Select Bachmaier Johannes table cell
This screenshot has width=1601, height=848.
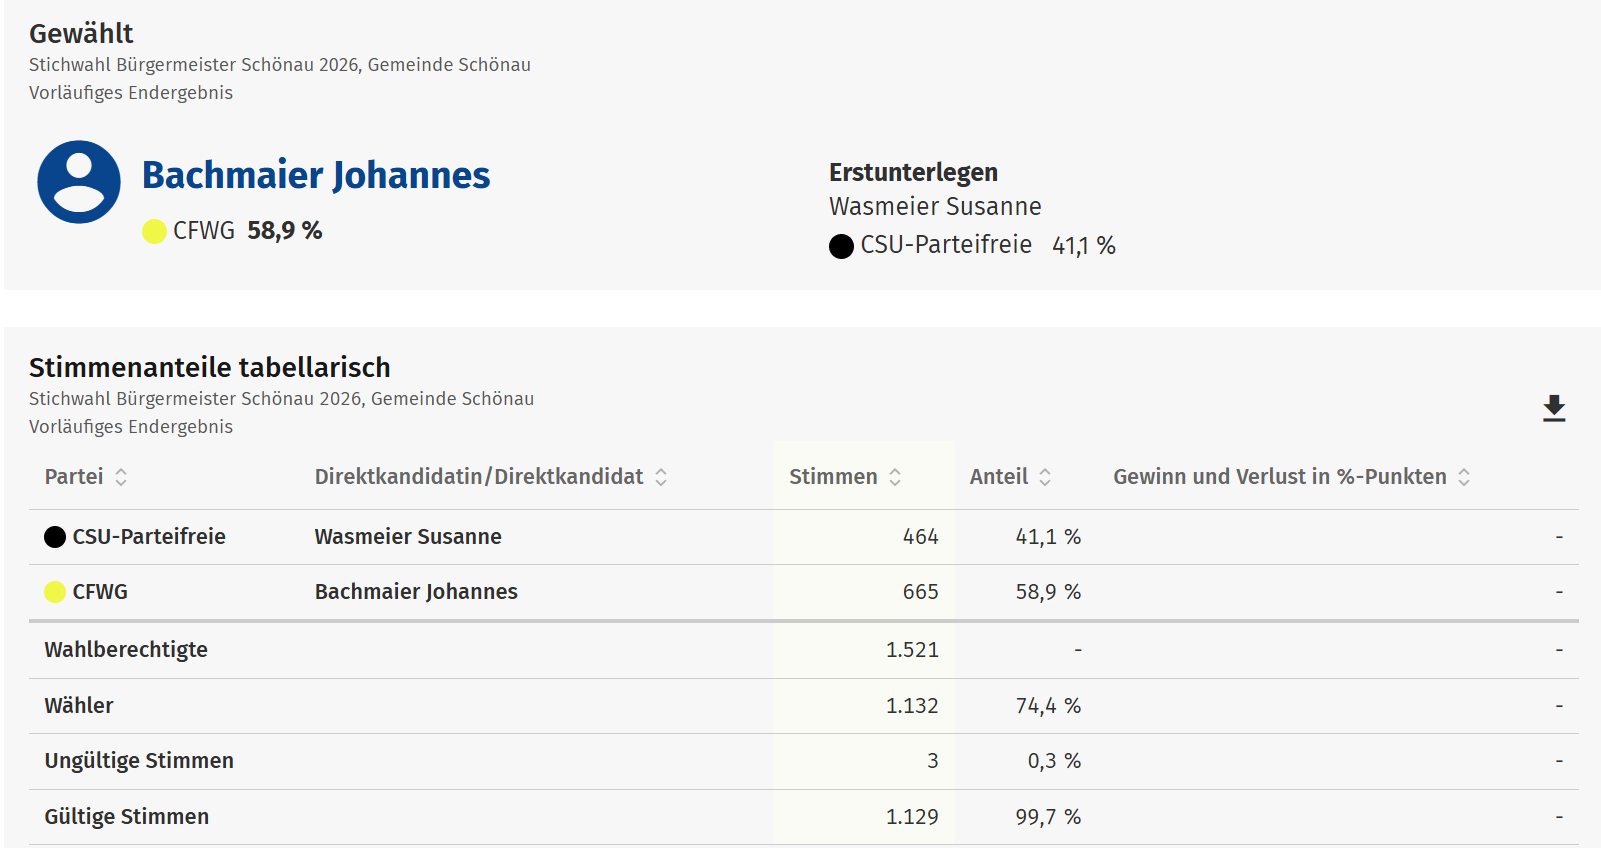(416, 592)
